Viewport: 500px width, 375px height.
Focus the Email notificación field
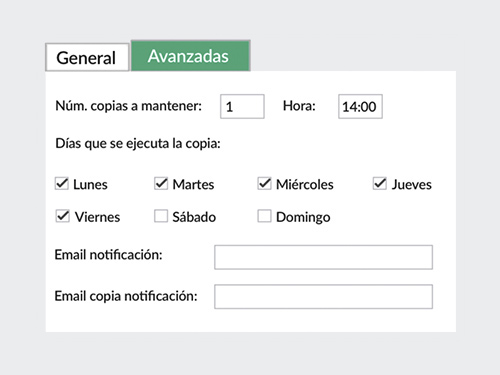point(324,257)
